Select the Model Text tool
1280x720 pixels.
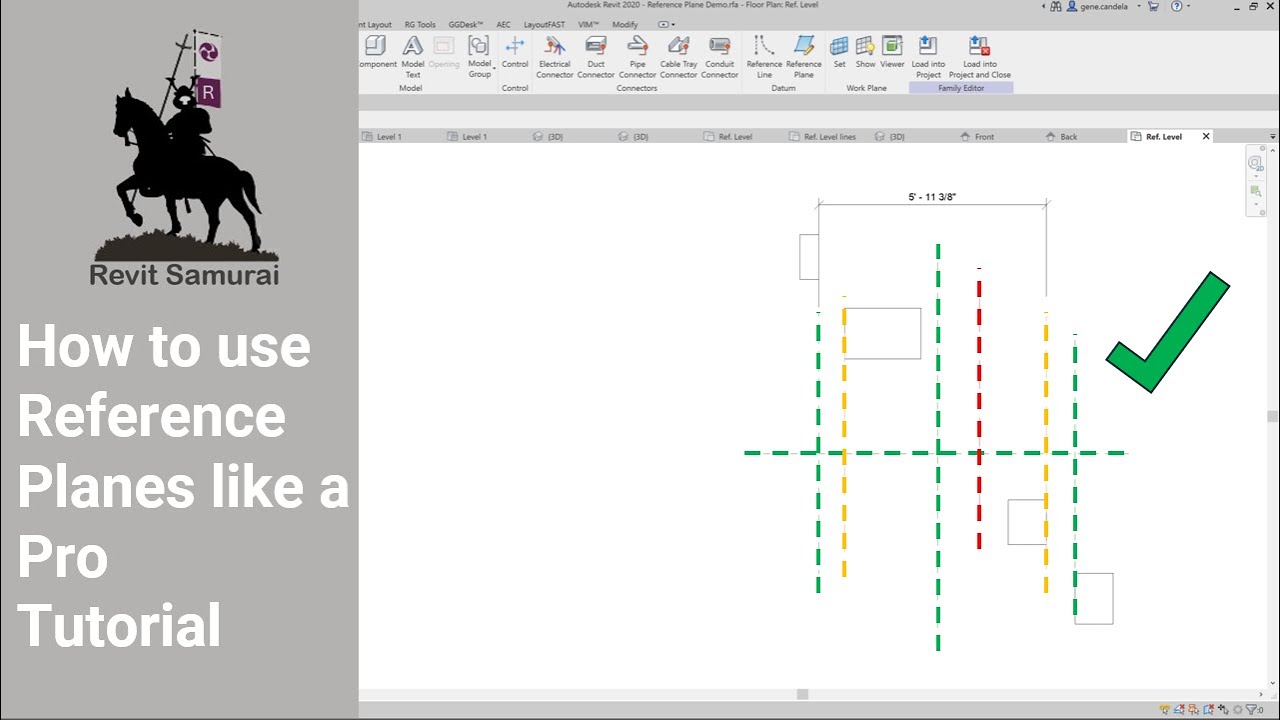pyautogui.click(x=413, y=55)
